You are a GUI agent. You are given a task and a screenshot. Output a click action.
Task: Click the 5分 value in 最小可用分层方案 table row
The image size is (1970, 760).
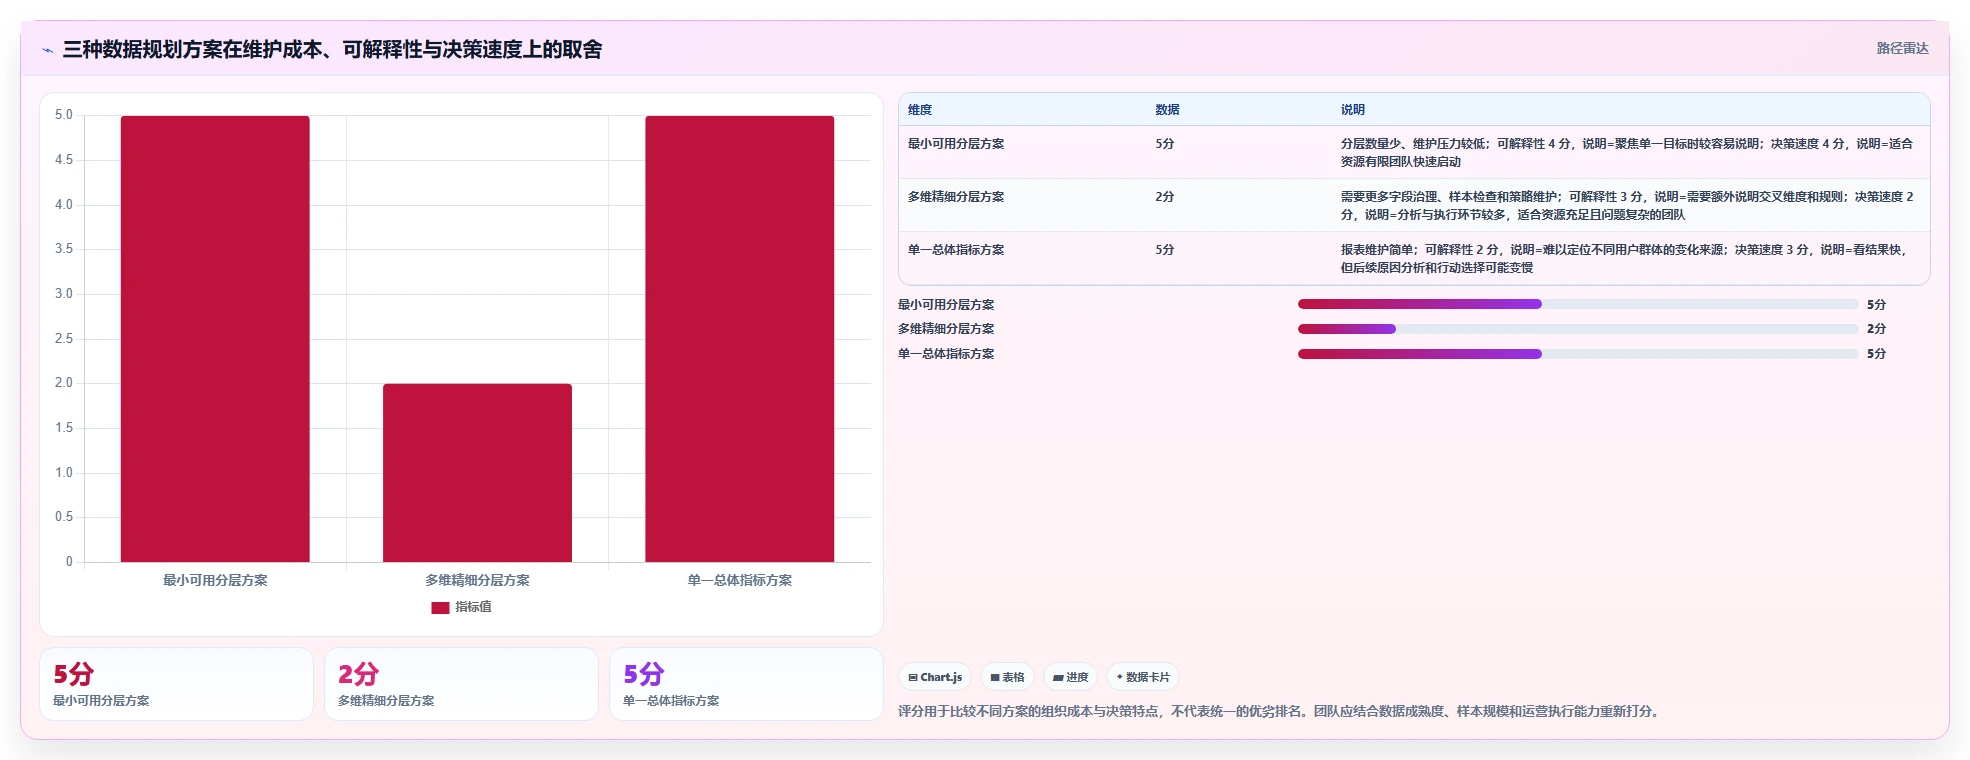[x=1165, y=144]
